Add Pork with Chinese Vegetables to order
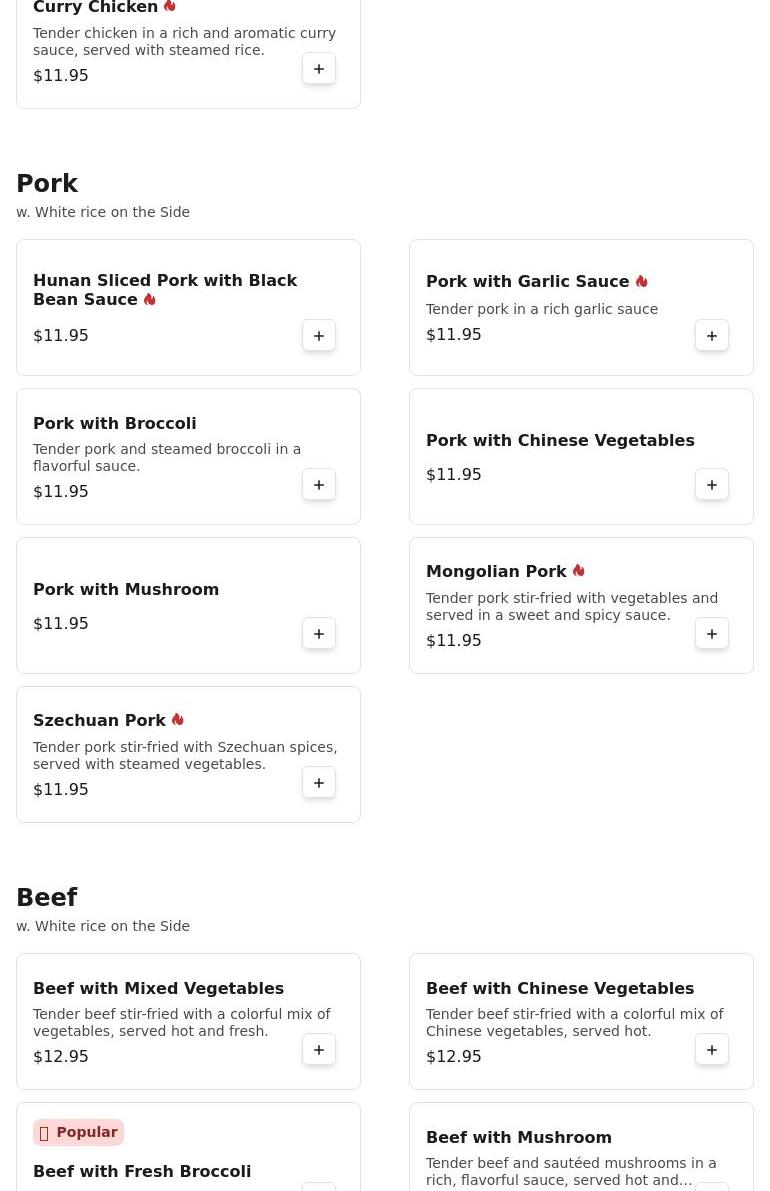 712,485
